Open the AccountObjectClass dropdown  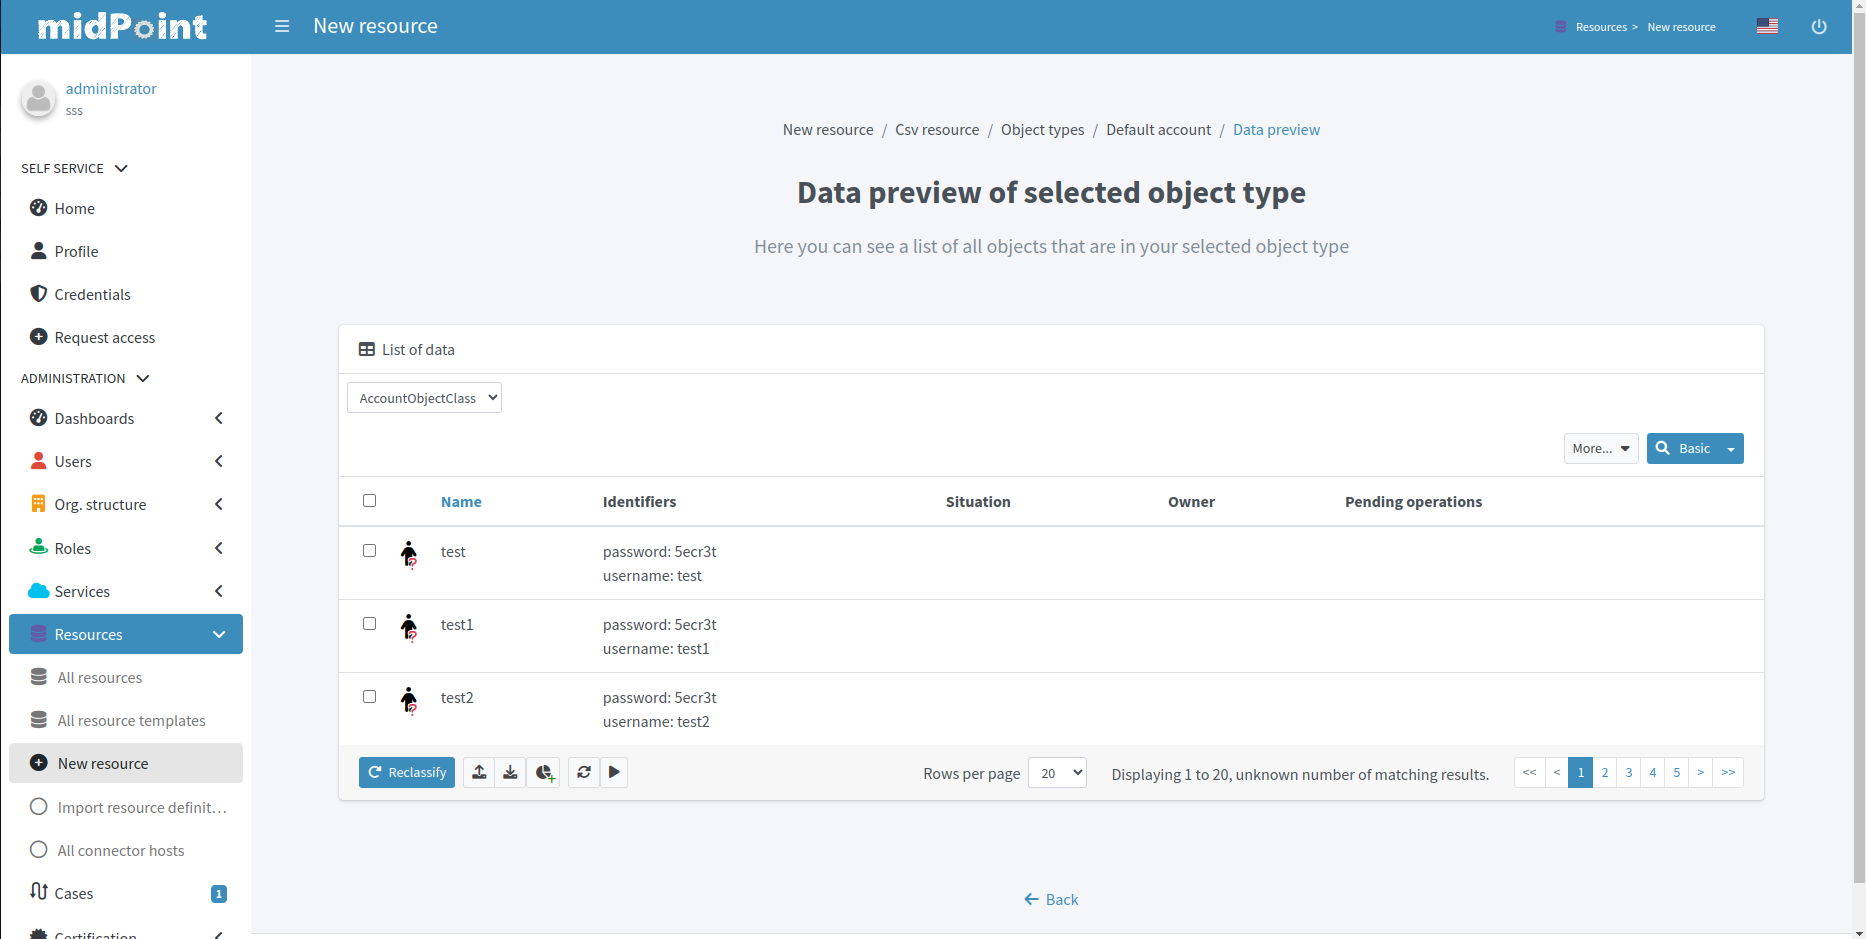click(423, 397)
